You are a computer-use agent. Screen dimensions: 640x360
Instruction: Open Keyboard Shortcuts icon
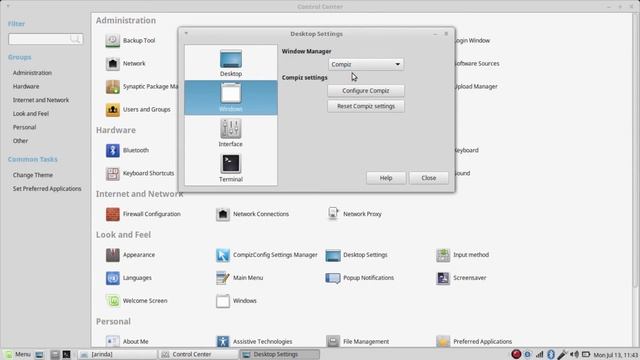(x=112, y=173)
